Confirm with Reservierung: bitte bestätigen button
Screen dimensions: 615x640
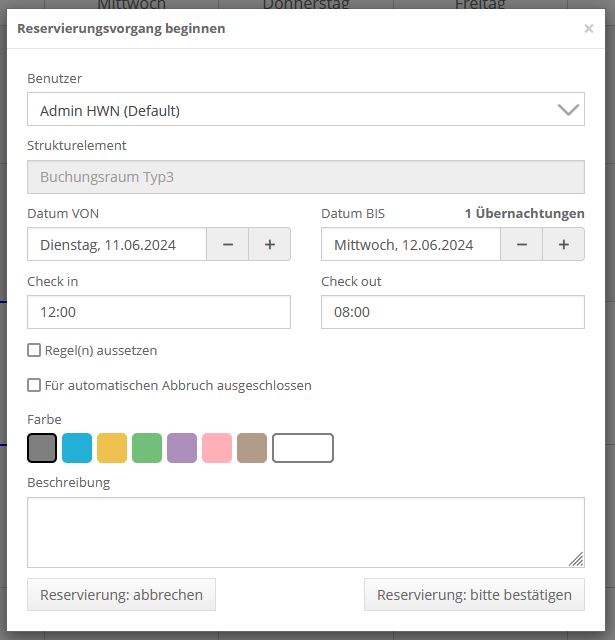pyautogui.click(x=474, y=595)
